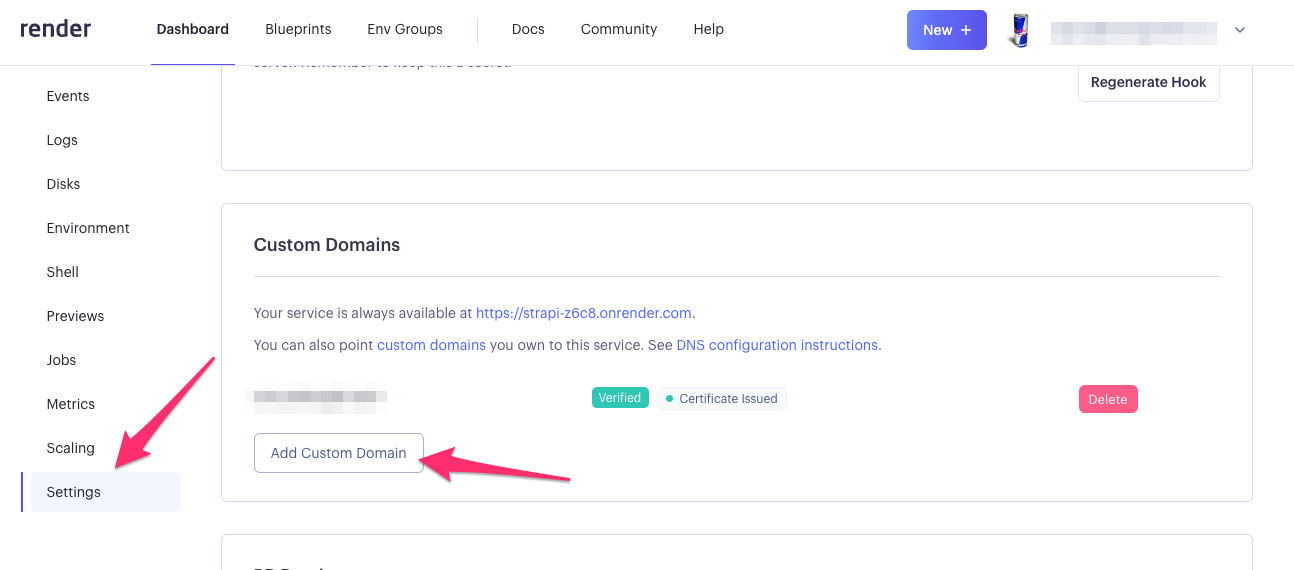Open Logs in the sidebar
Screen dimensions: 1294x570
coord(62,140)
